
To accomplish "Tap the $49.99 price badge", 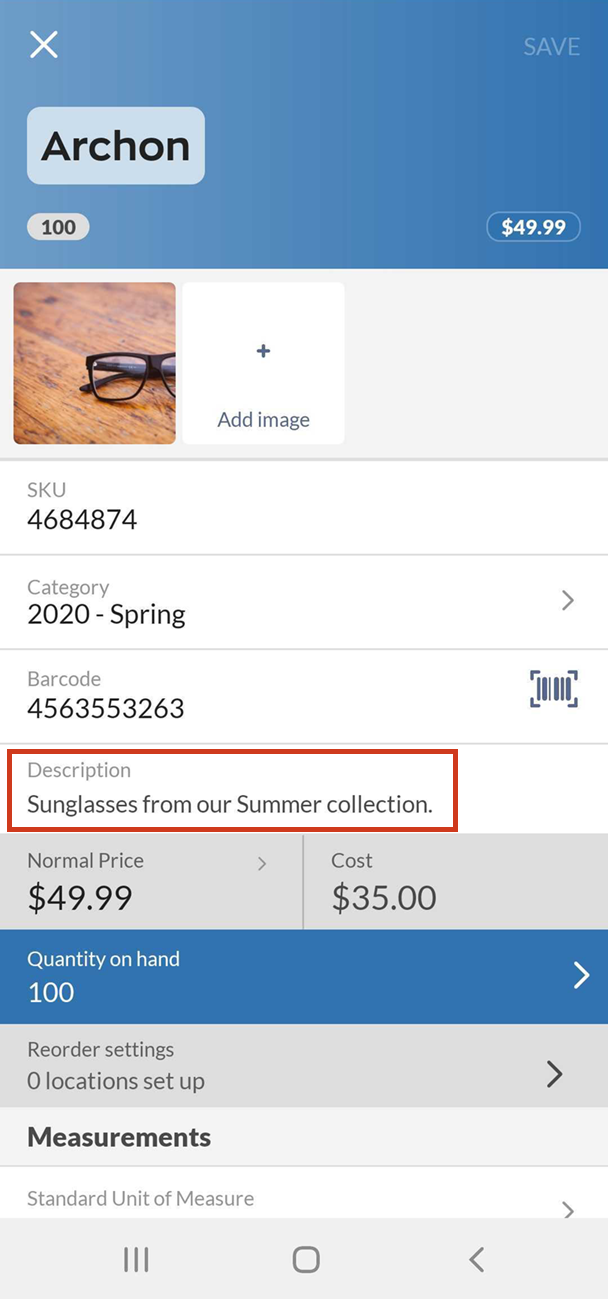I will click(533, 227).
